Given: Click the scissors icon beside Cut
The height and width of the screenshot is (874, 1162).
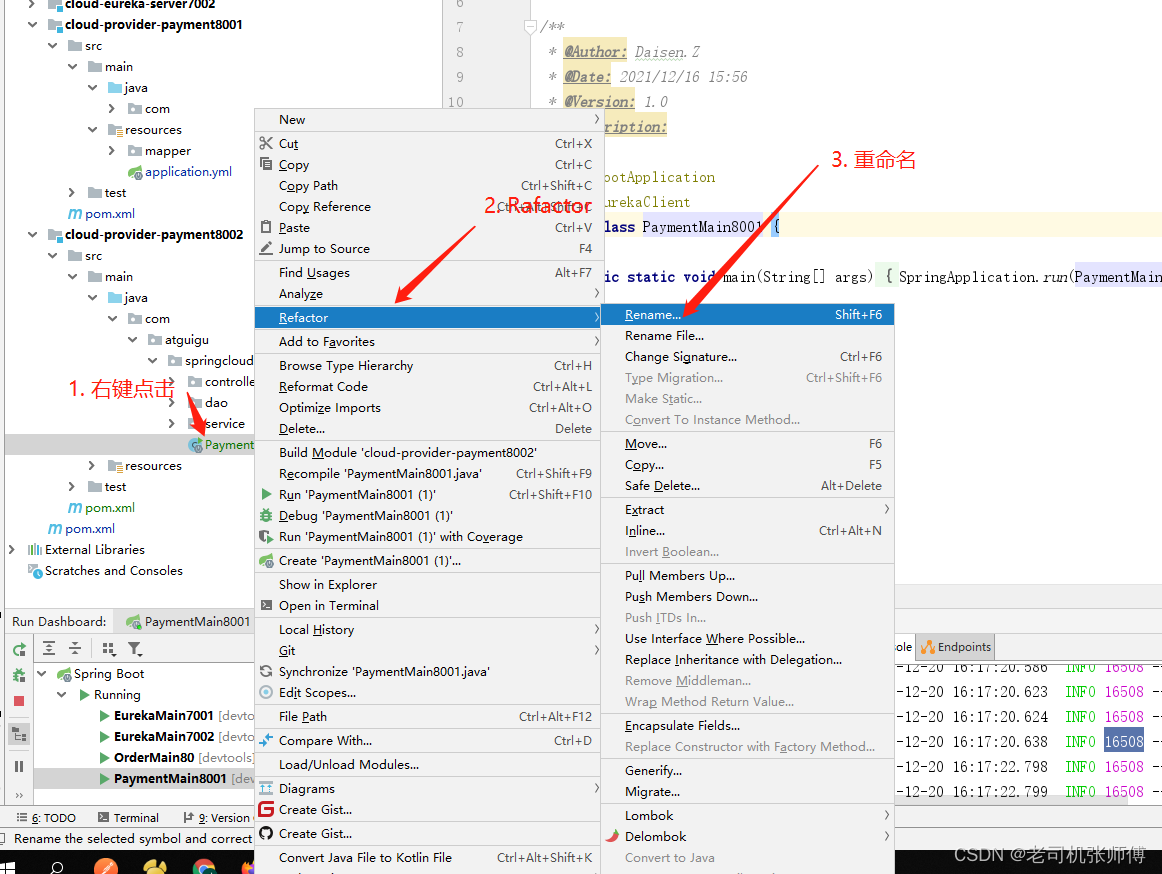Looking at the screenshot, I should pyautogui.click(x=266, y=143).
